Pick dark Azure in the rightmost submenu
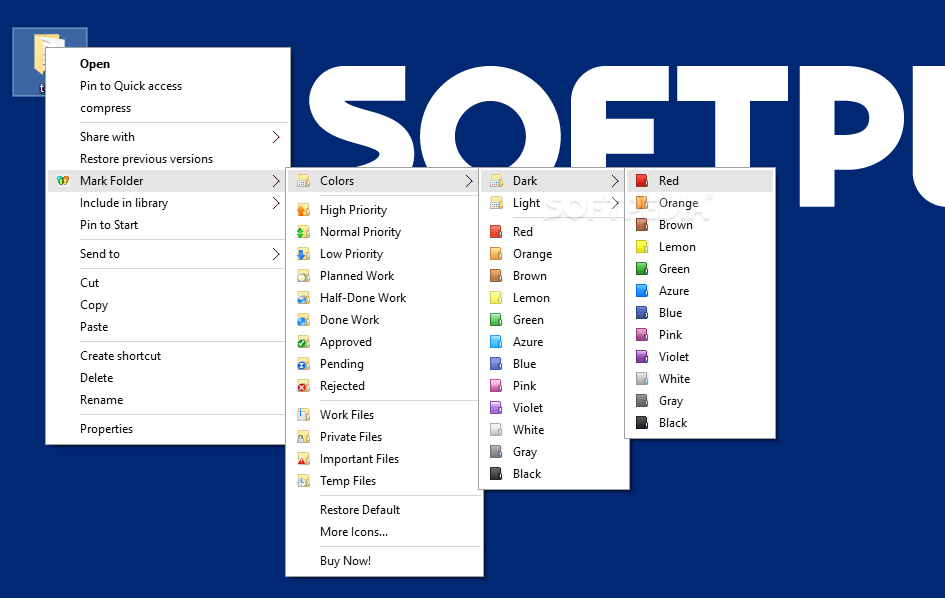 tap(642, 291)
